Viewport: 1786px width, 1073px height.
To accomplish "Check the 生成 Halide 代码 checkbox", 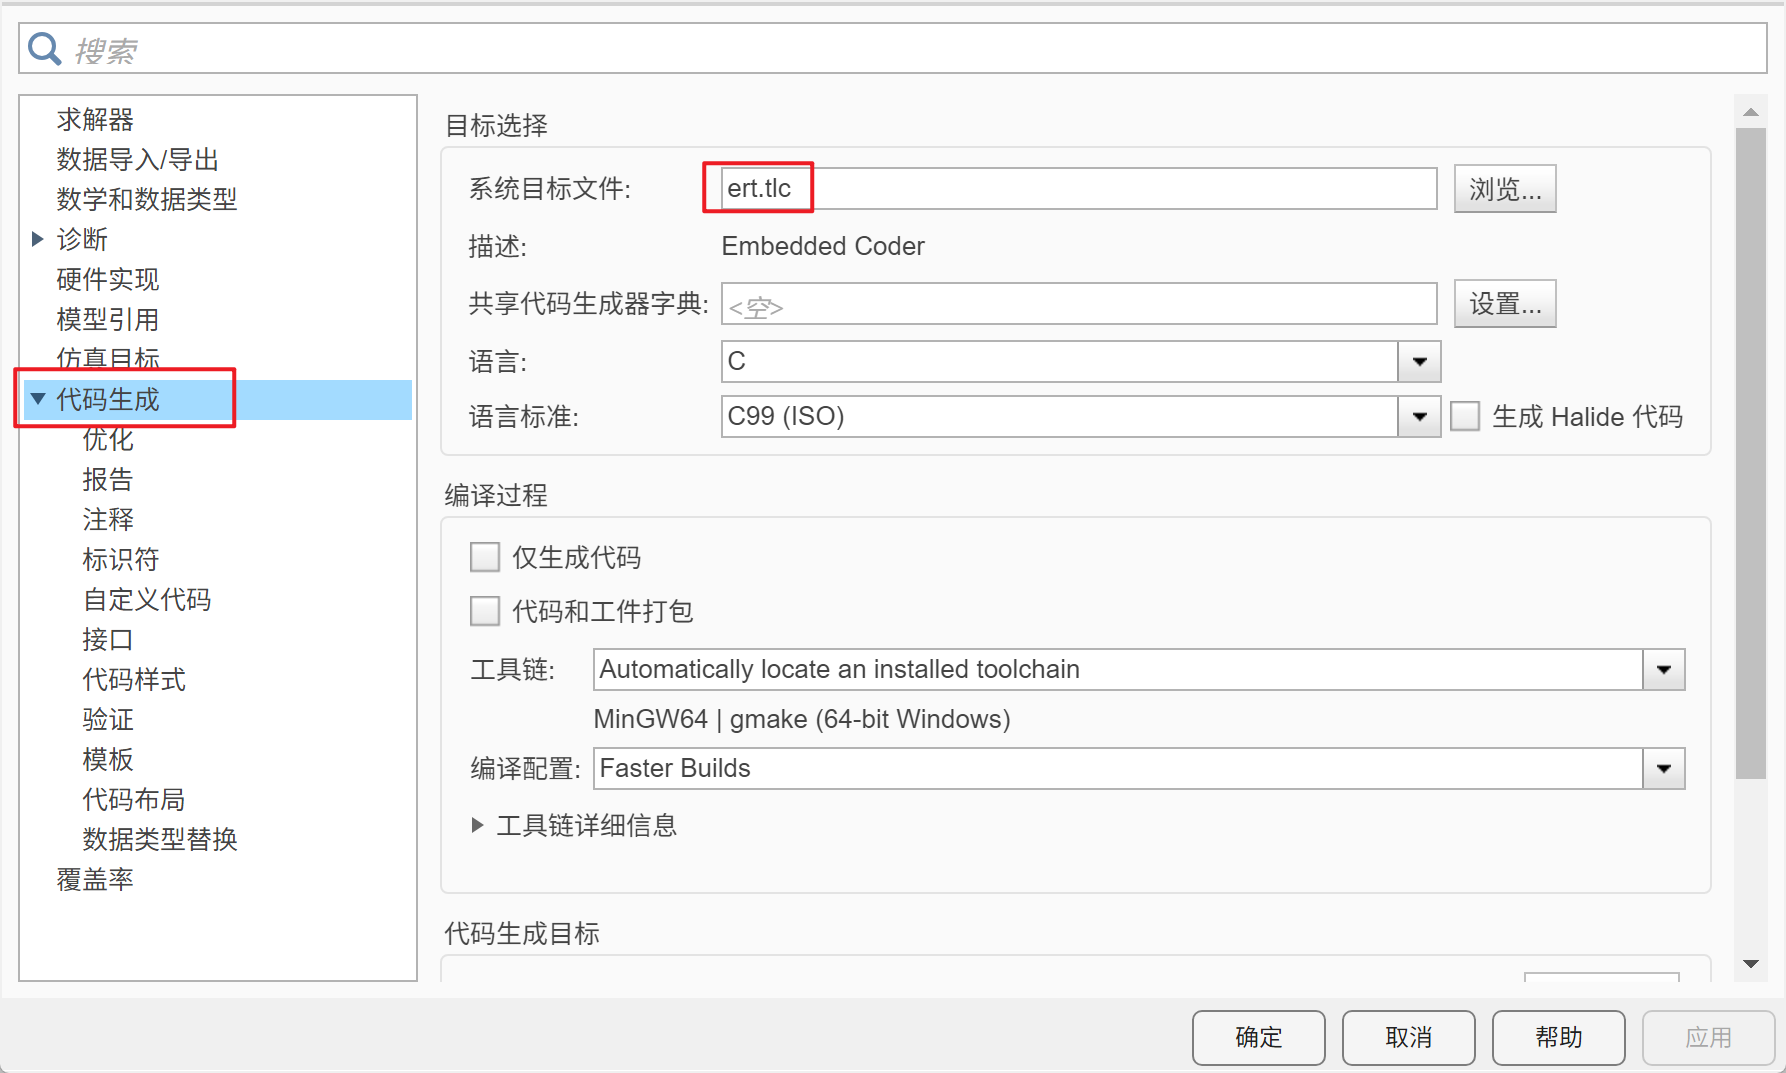I will pos(1465,416).
